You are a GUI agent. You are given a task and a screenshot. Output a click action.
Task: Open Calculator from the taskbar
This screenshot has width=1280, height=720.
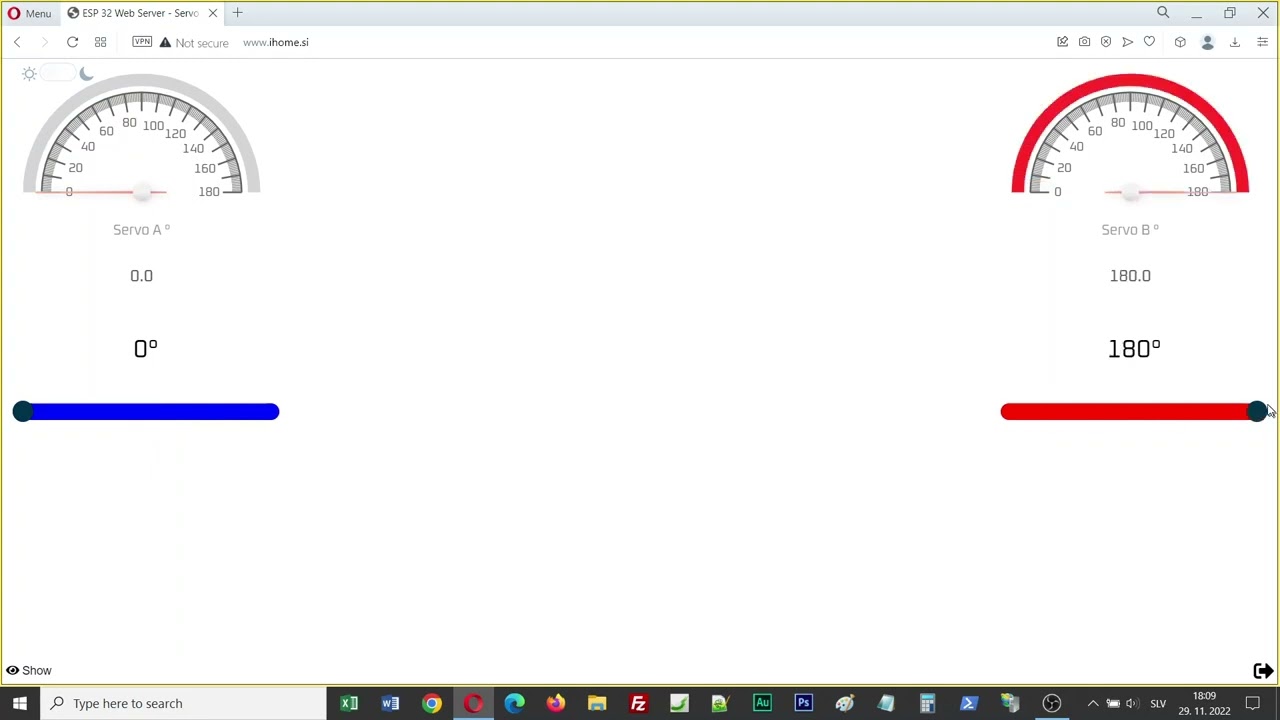point(927,703)
